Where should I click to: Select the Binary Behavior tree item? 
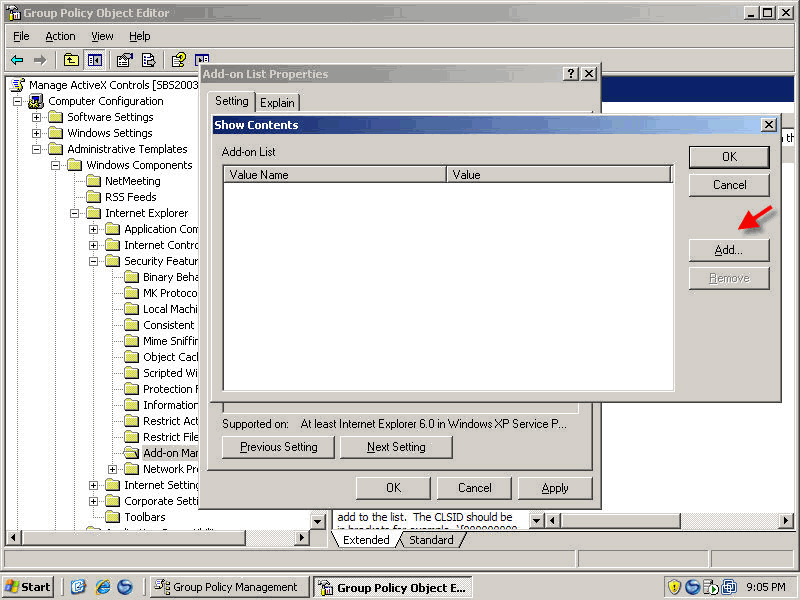170,277
